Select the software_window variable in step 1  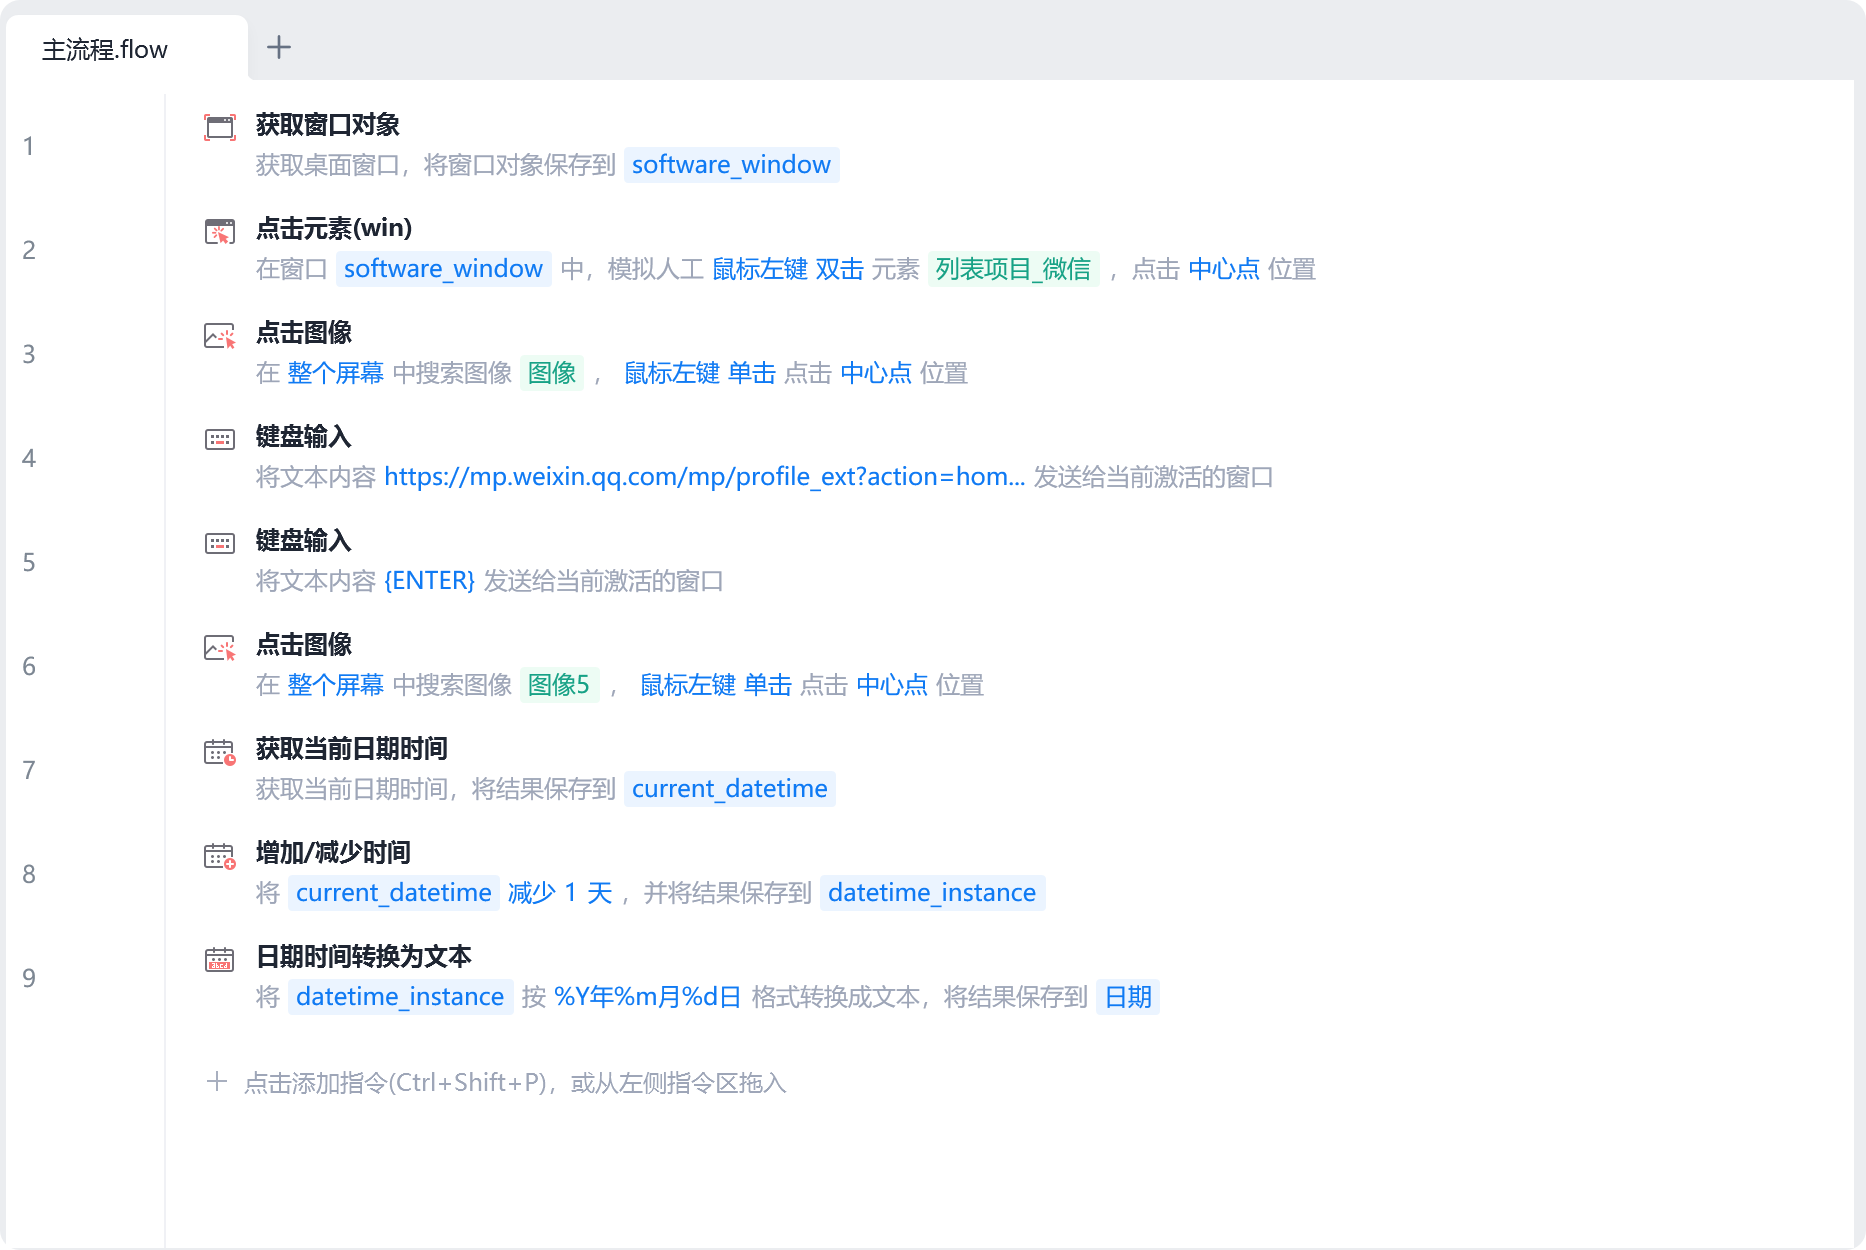[731, 165]
